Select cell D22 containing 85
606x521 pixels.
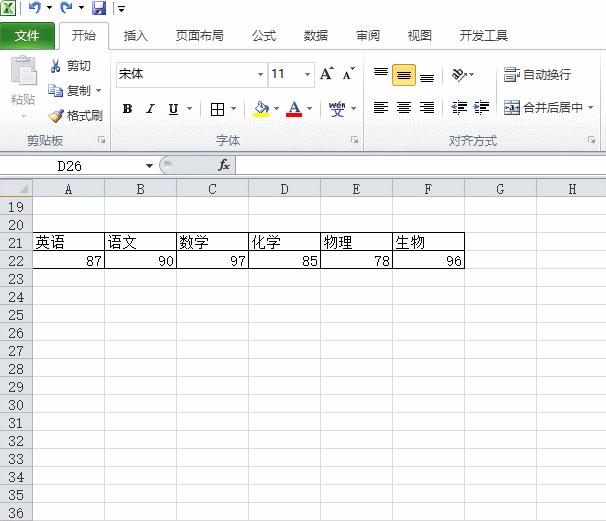tap(284, 260)
